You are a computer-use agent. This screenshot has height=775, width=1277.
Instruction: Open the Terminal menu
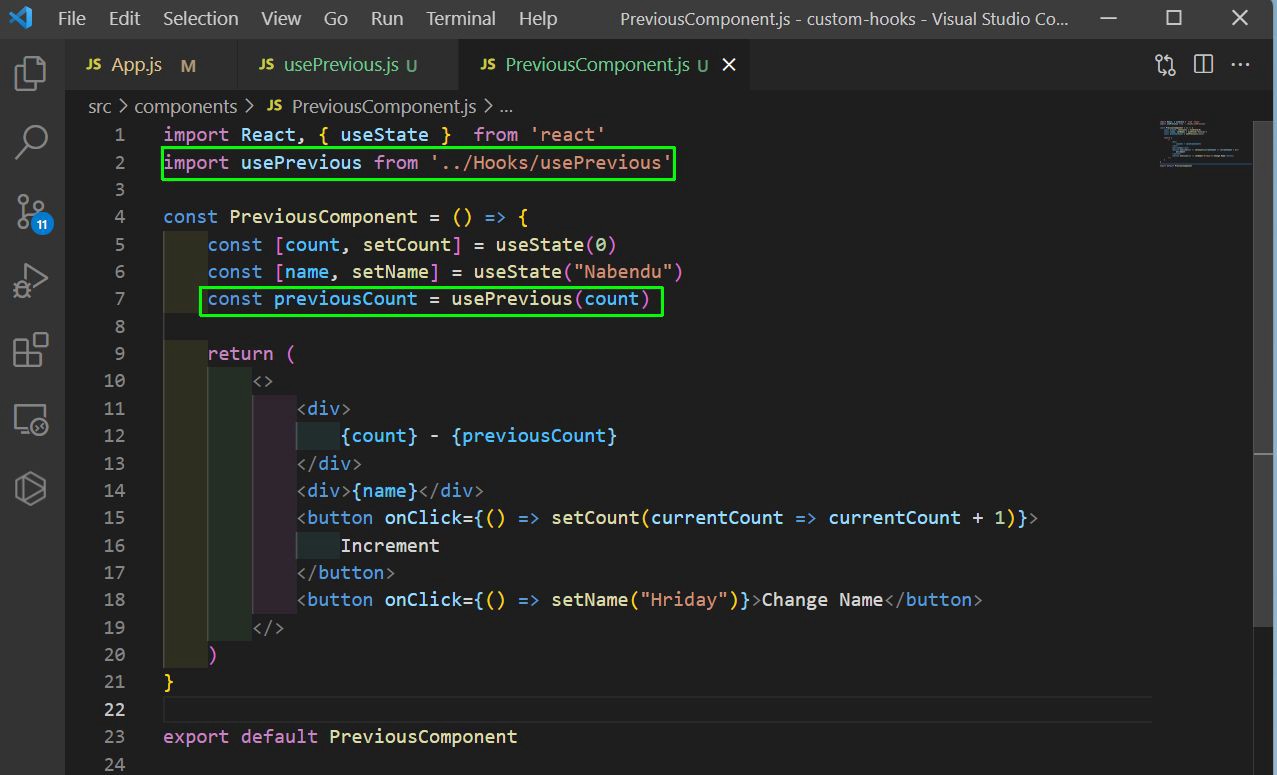click(x=461, y=18)
